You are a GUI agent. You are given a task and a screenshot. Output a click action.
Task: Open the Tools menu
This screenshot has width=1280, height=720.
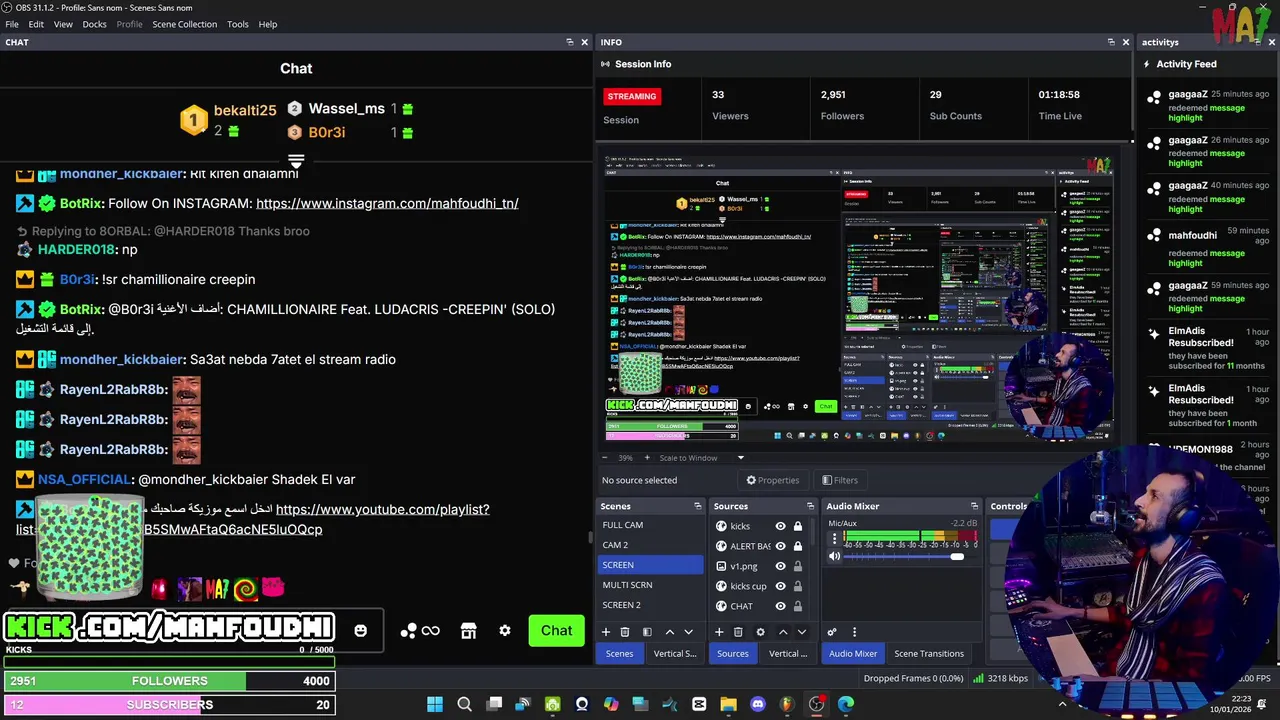click(238, 24)
